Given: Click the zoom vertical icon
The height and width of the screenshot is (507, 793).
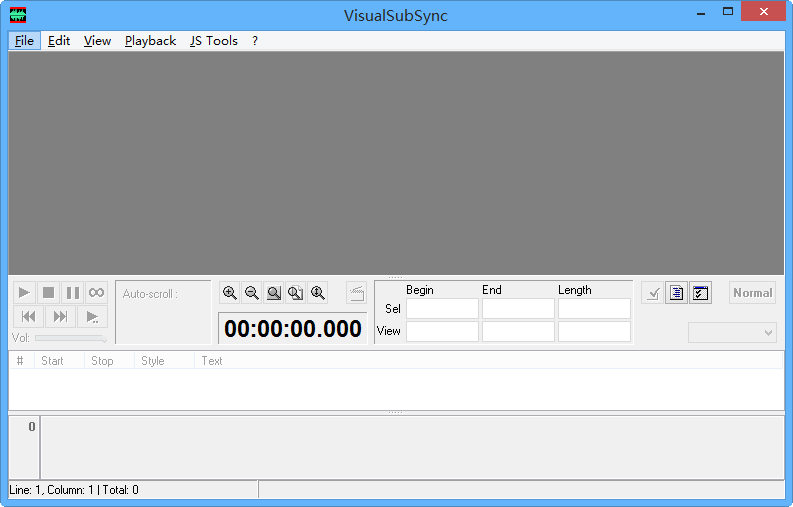Looking at the screenshot, I should [x=318, y=293].
